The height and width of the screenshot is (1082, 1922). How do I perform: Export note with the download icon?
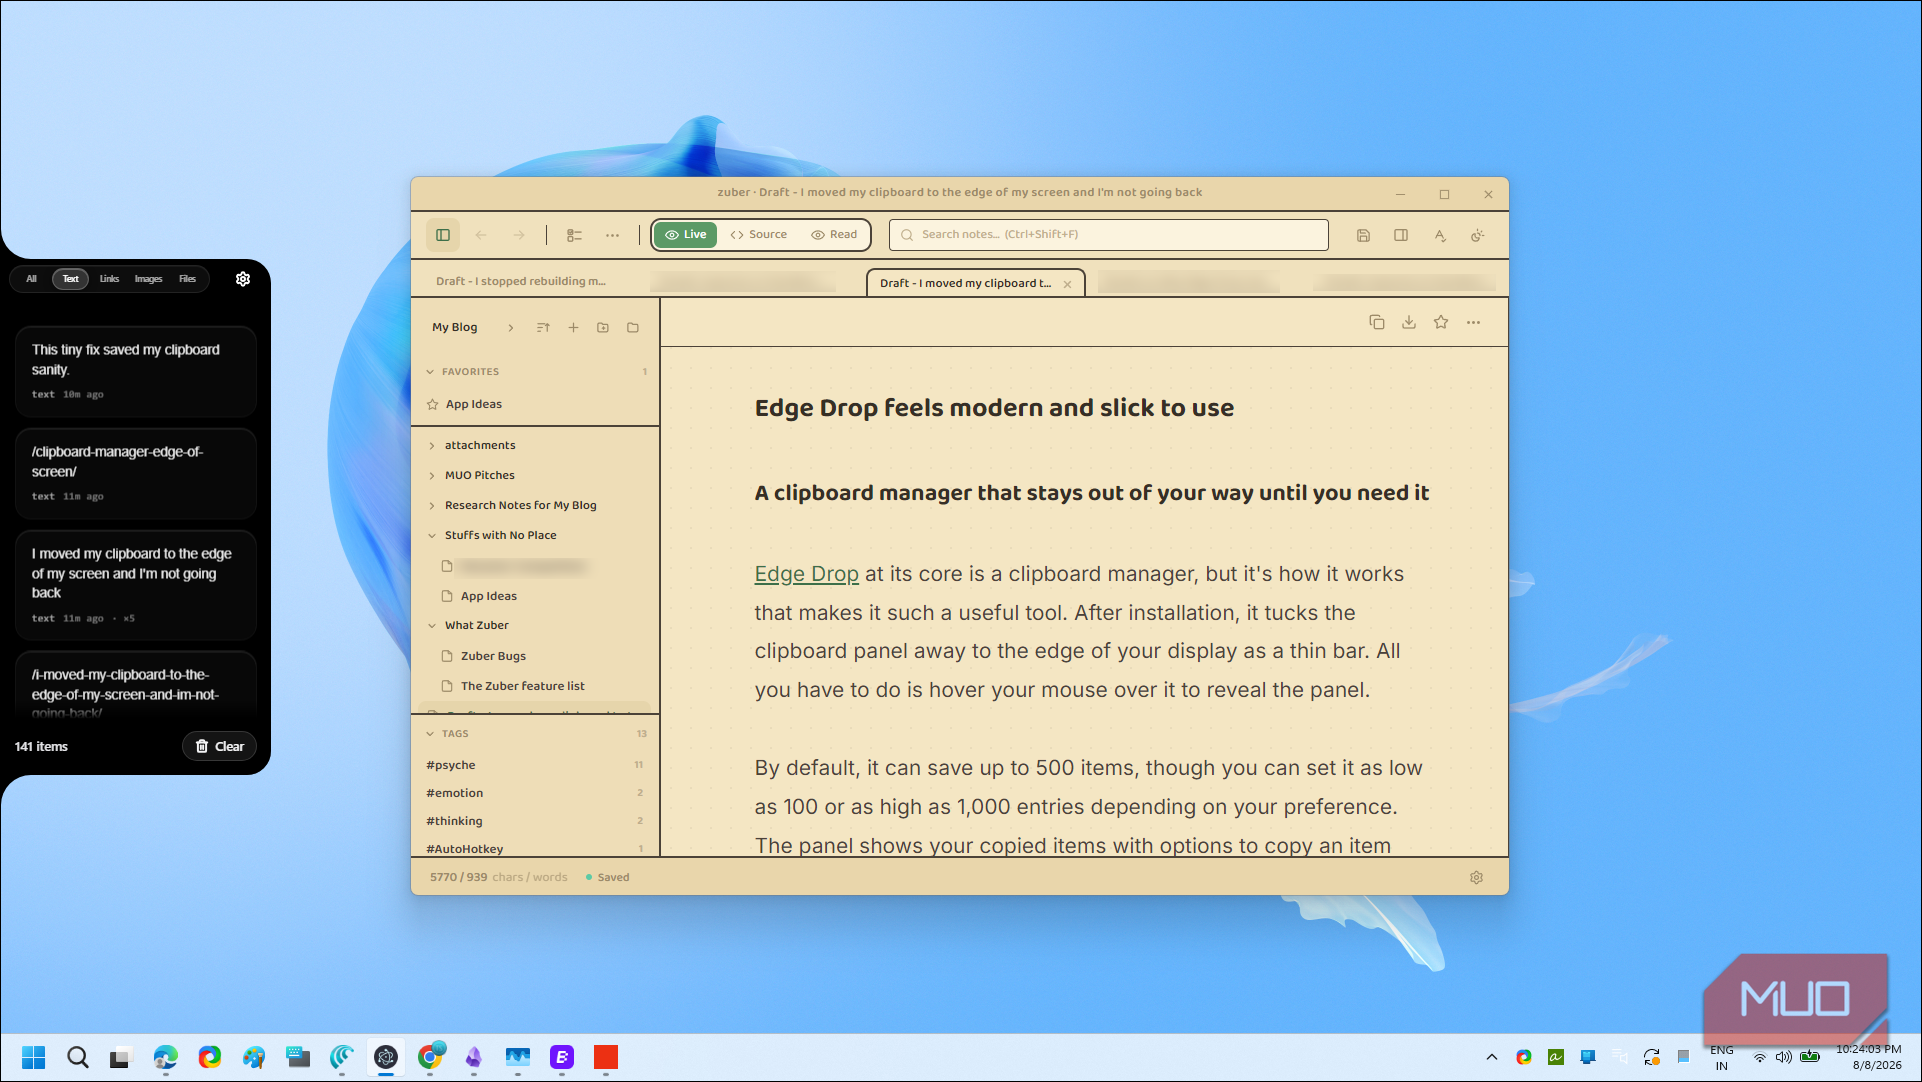click(x=1409, y=322)
